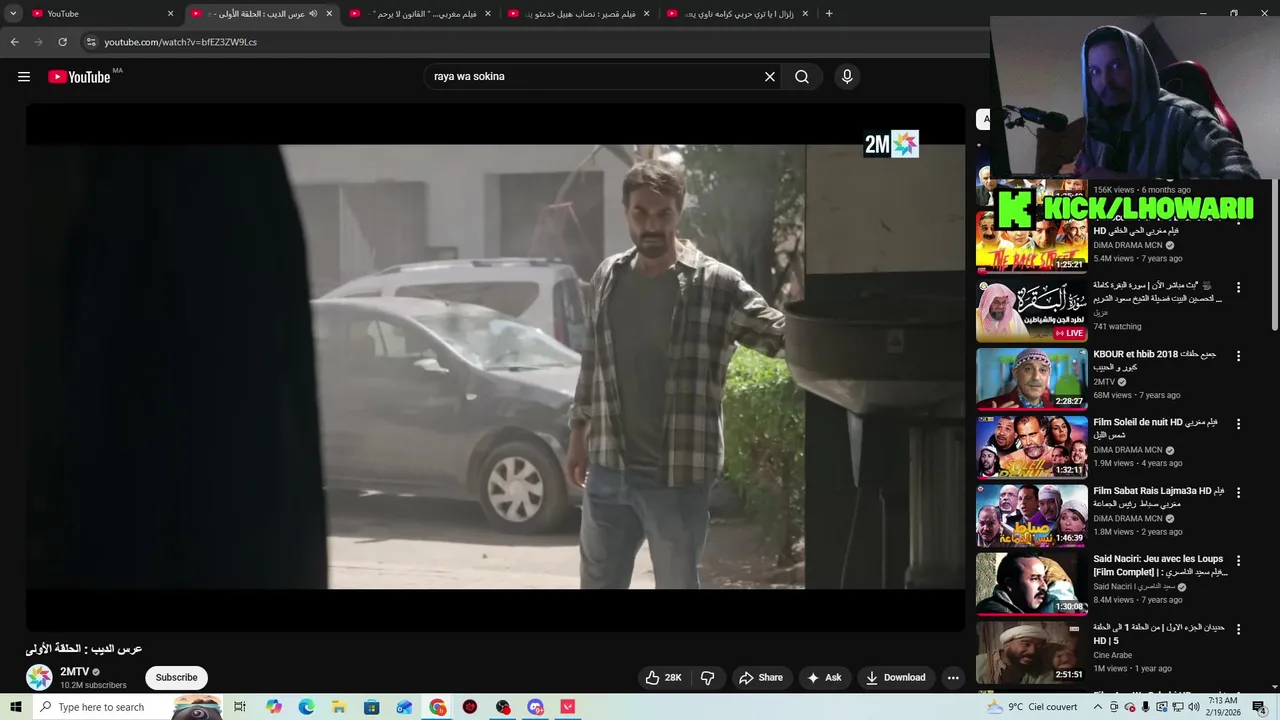Go to YouTube home via logo
This screenshot has height=720, width=1280.
(79, 77)
